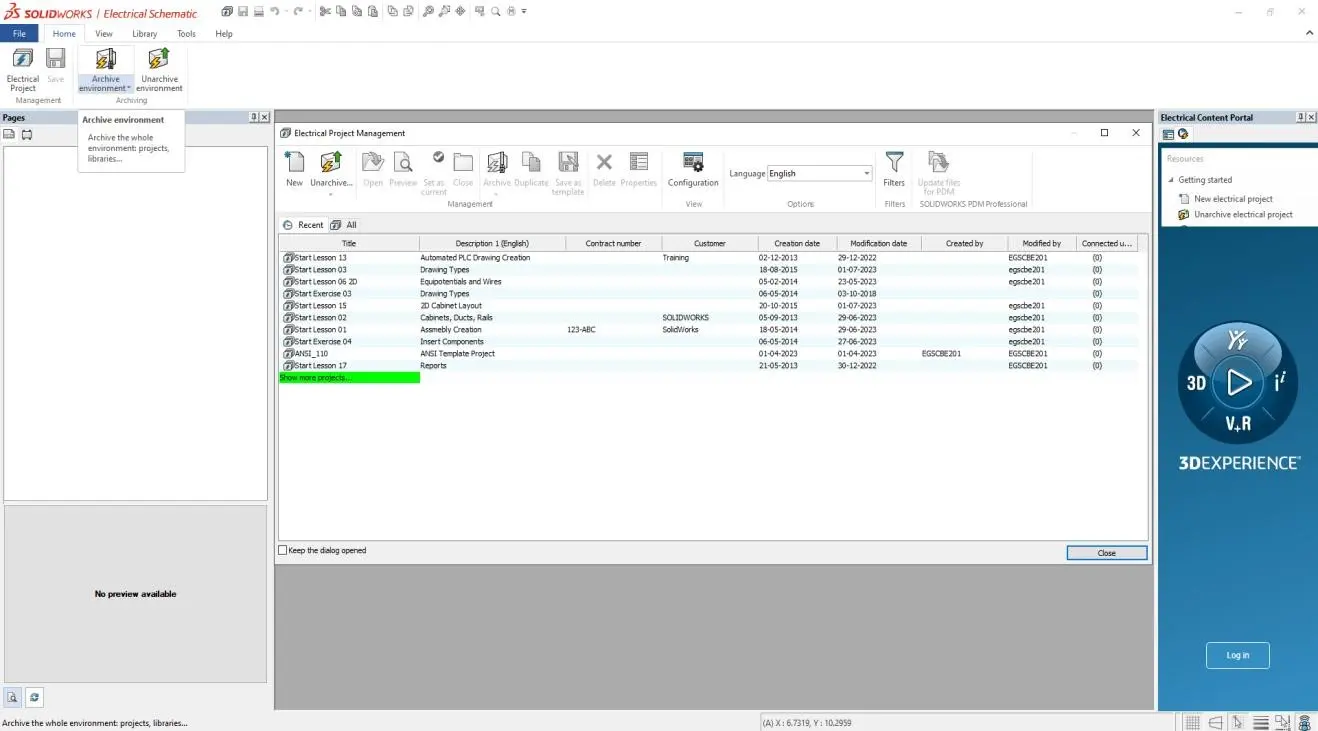Screen dimensions: 1318x731
Task: Switch to the All tab
Action: 344,224
